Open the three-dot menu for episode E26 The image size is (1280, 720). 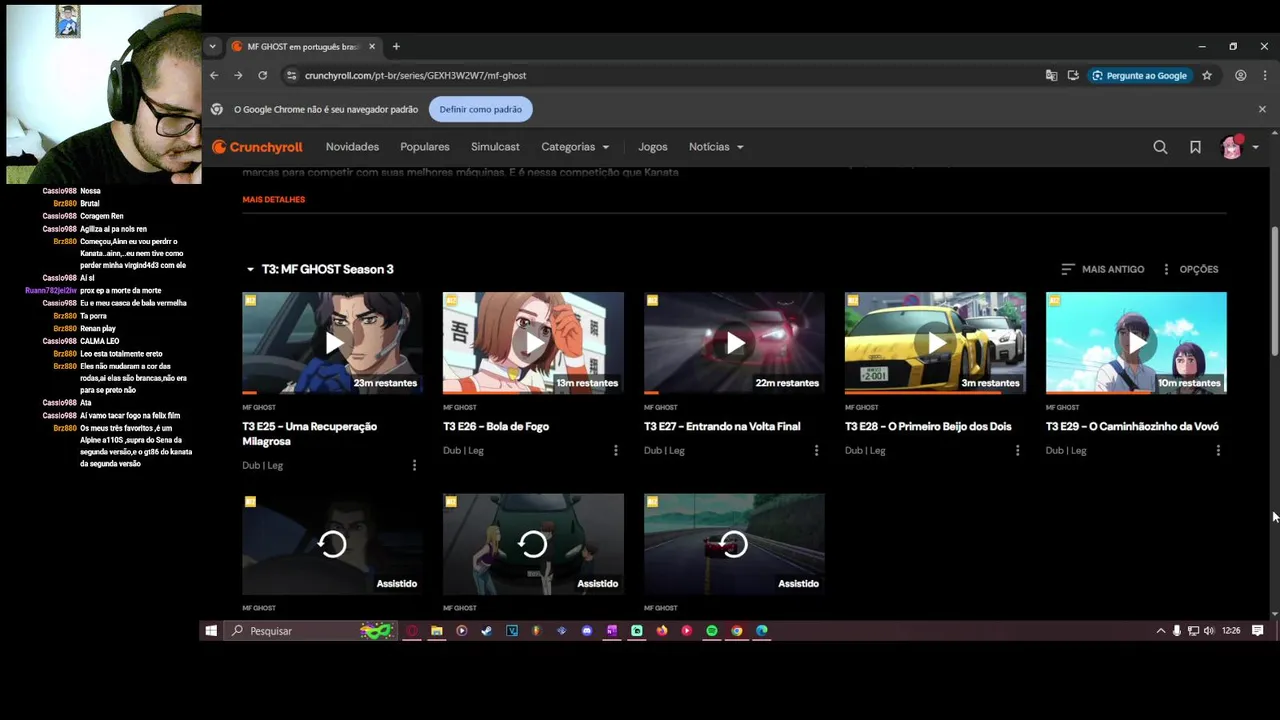click(x=615, y=450)
